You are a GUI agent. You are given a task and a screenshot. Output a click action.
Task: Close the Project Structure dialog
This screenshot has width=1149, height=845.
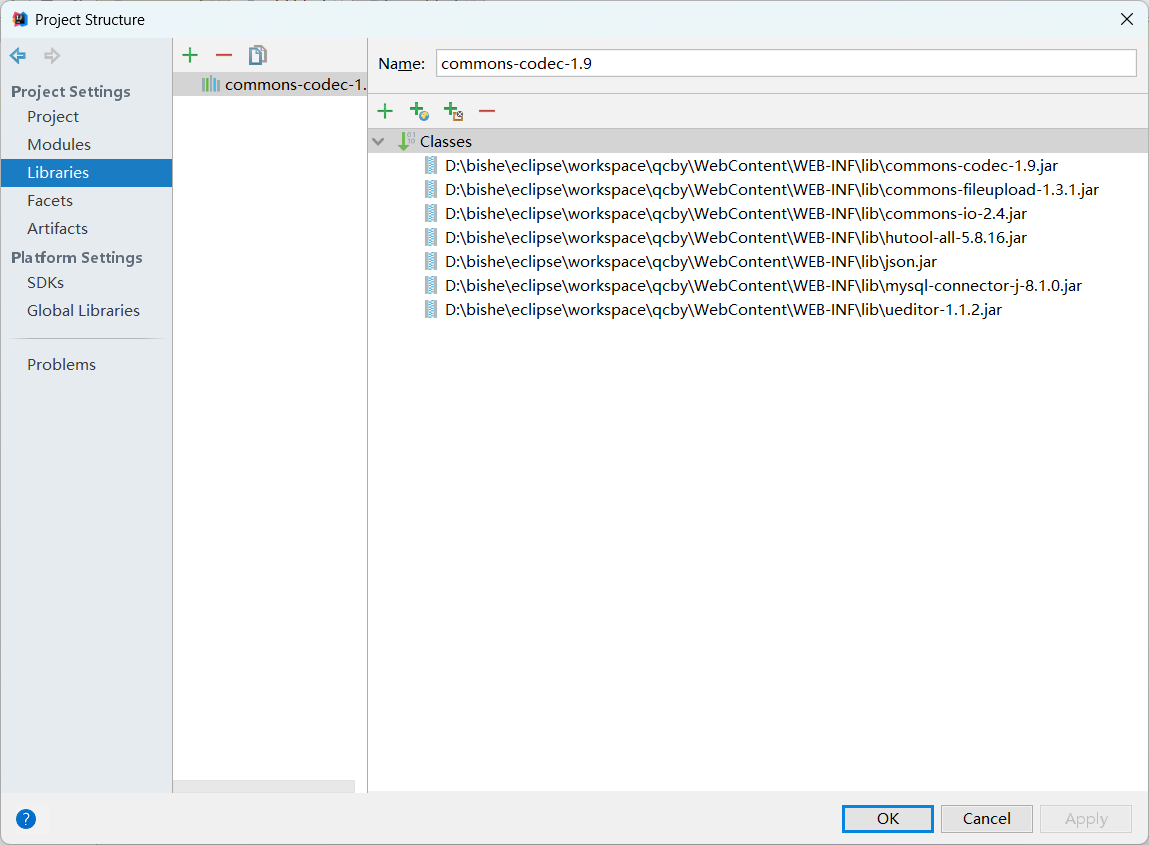pyautogui.click(x=1127, y=19)
